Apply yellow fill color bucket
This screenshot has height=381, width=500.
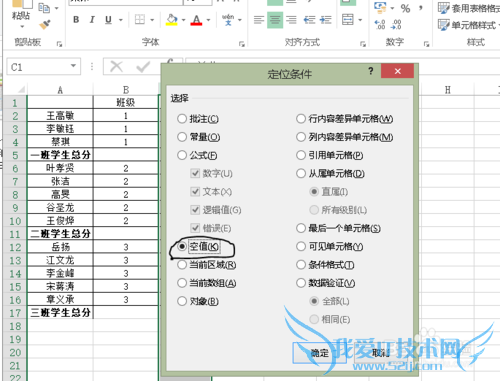(x=172, y=20)
